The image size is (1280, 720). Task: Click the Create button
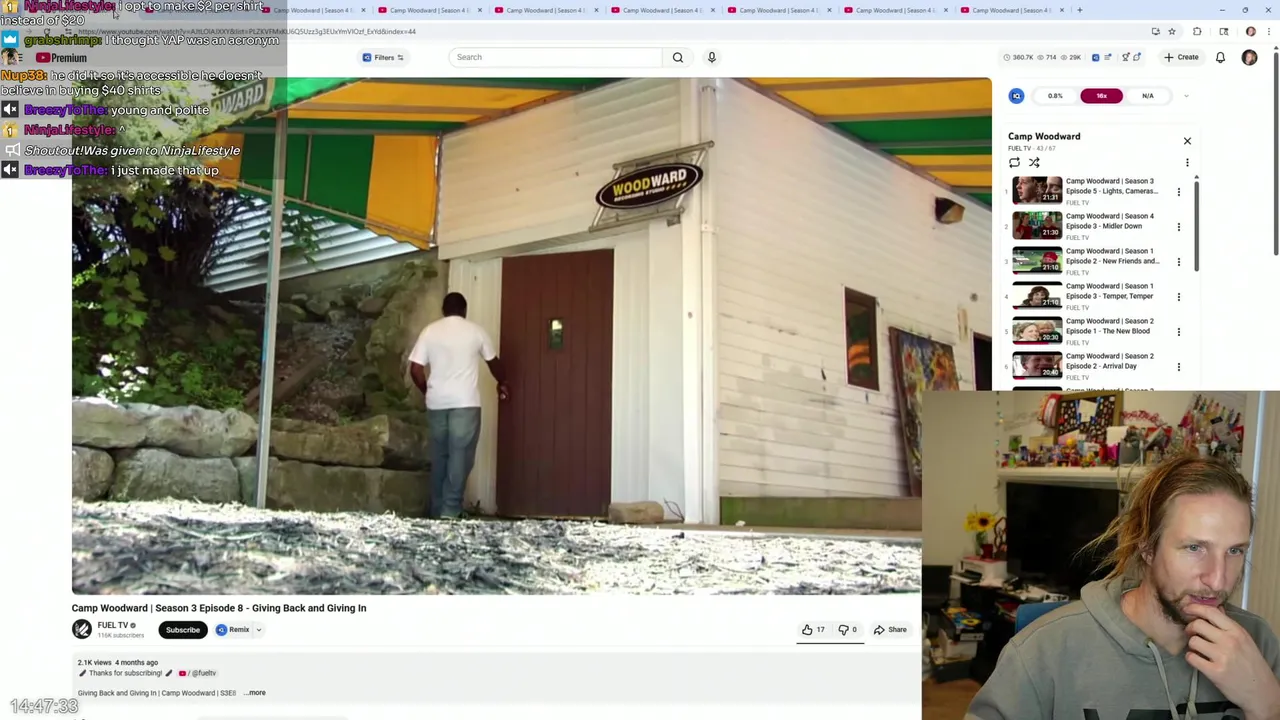tap(1181, 57)
